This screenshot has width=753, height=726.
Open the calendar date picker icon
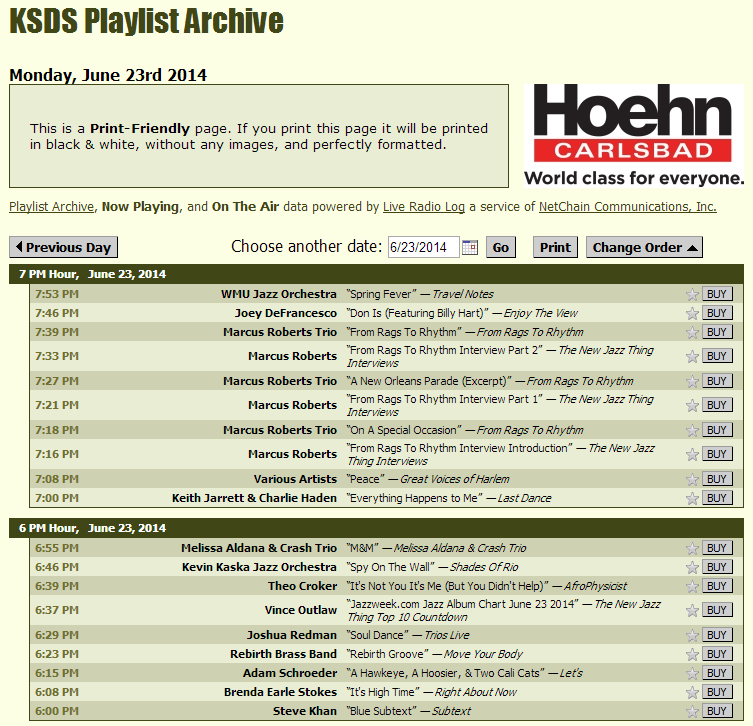click(470, 247)
